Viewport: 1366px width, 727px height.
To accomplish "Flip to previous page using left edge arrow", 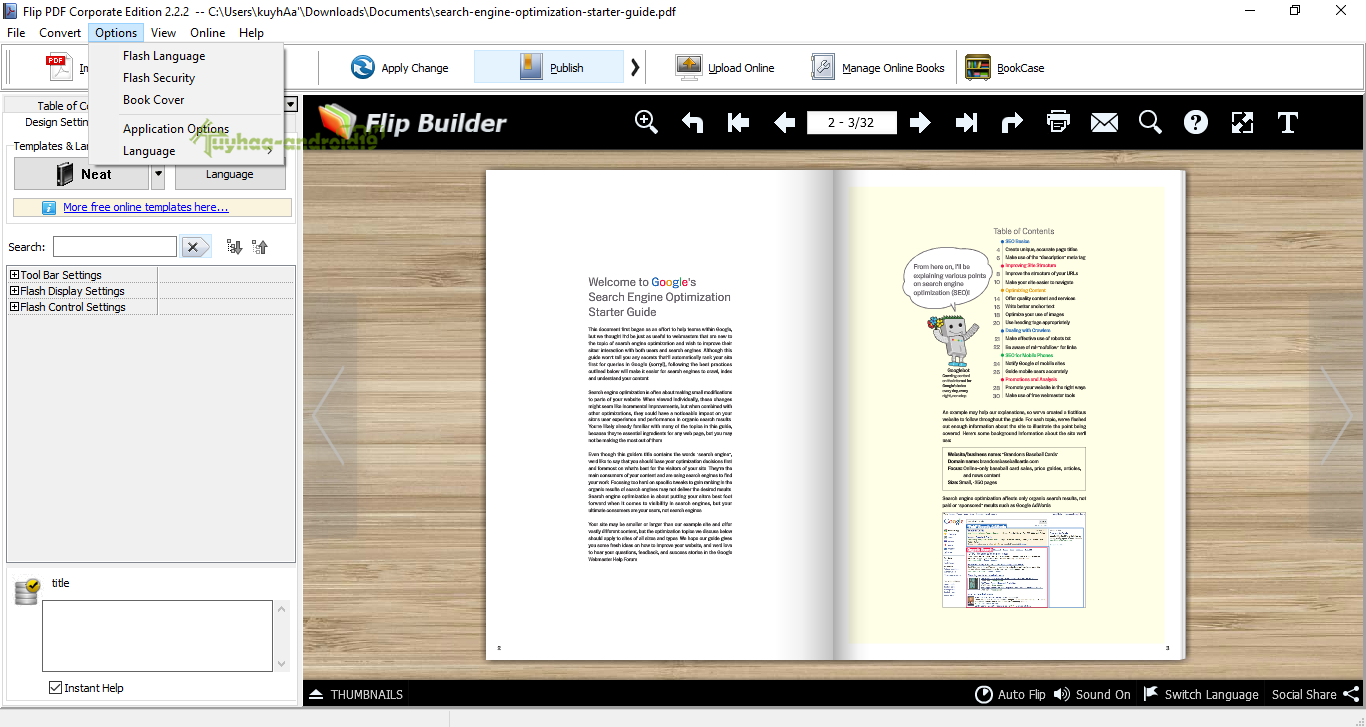I will 329,416.
